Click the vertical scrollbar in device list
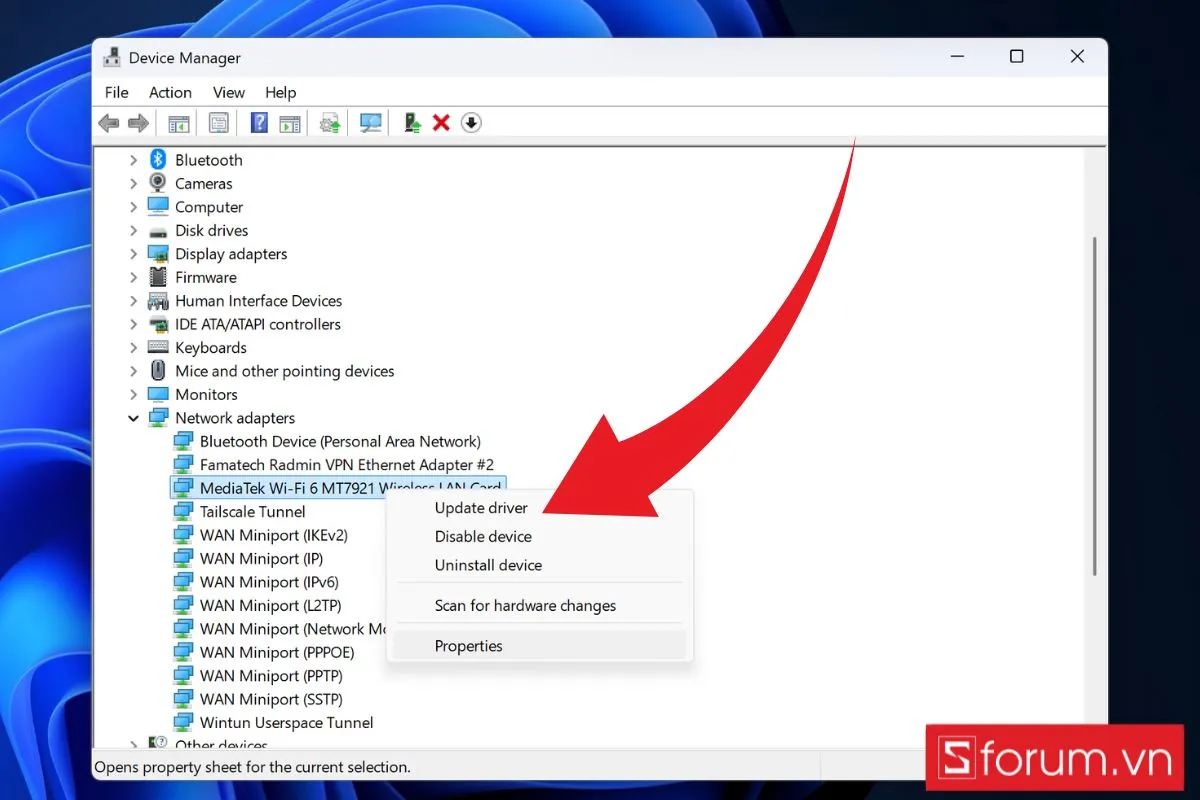1200x800 pixels. [1096, 400]
